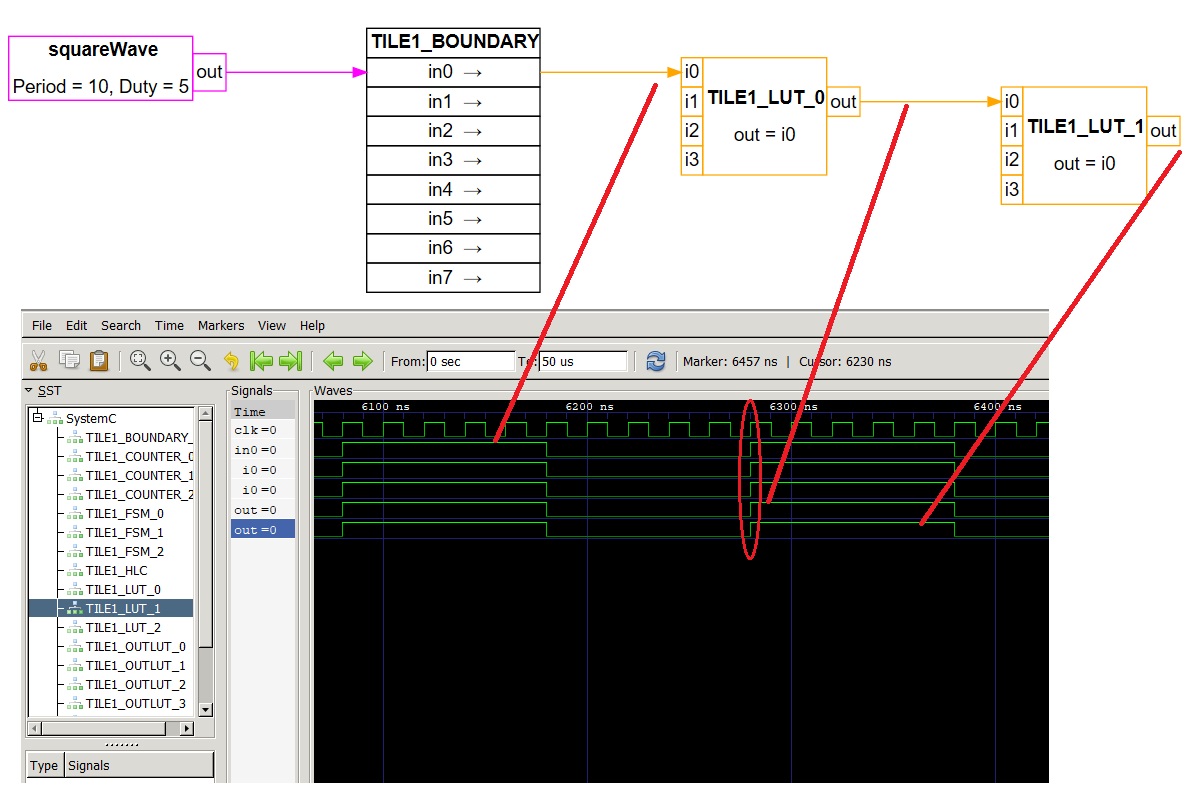Select TILE1_OUTLUT_2 in the tree

coord(135,685)
